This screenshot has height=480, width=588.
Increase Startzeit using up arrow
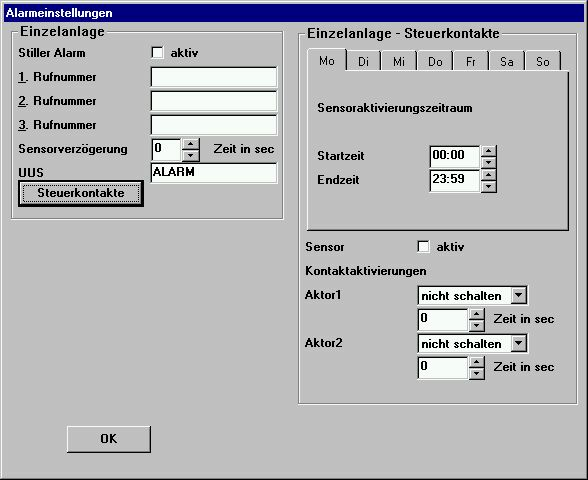pos(488,151)
